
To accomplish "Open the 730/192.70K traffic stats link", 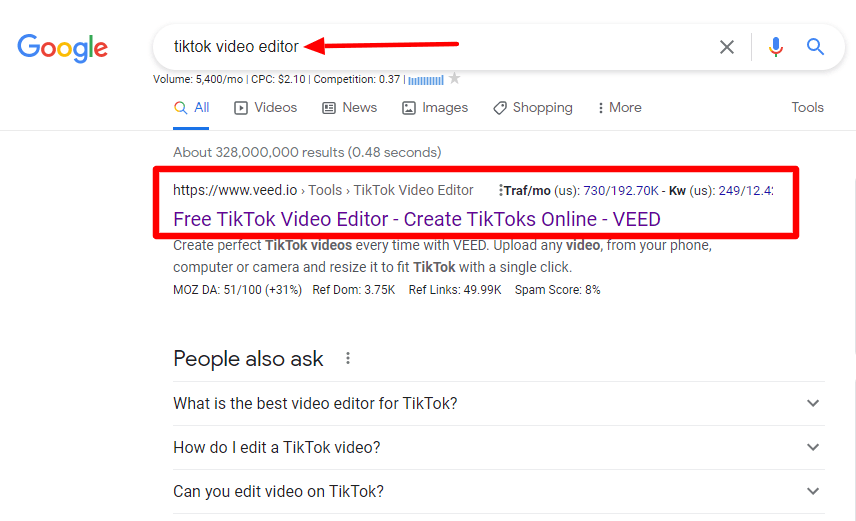I will 621,191.
